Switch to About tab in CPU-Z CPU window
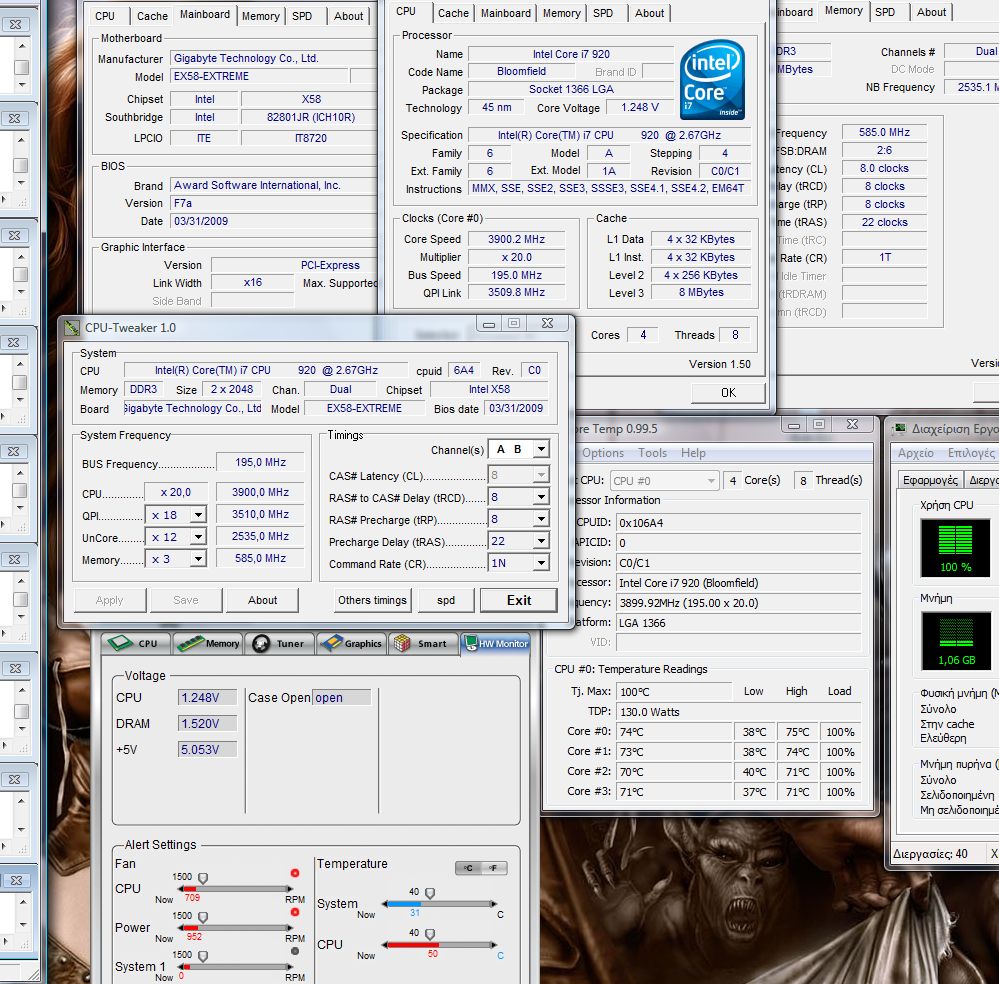This screenshot has height=984, width=999. [x=649, y=13]
